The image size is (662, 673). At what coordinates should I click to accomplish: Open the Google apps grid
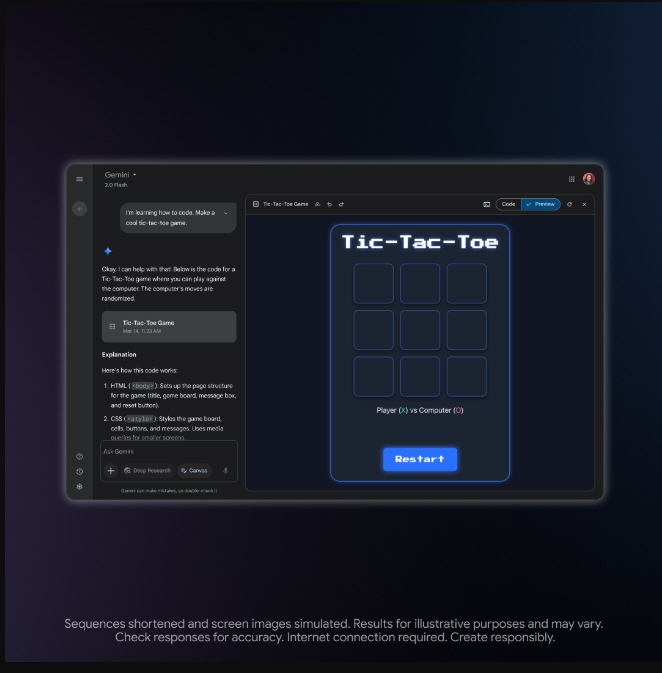click(x=571, y=179)
